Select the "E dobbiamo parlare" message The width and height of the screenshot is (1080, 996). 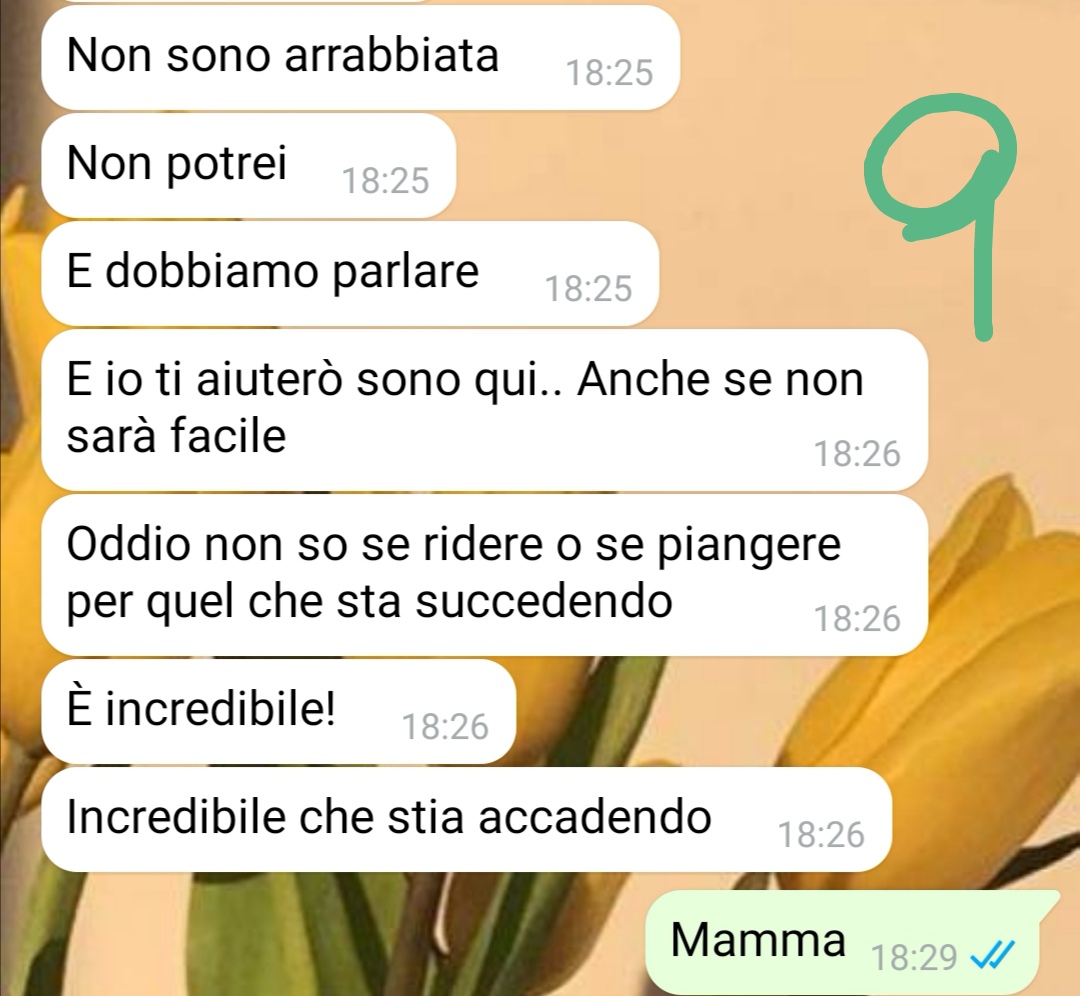[350, 273]
